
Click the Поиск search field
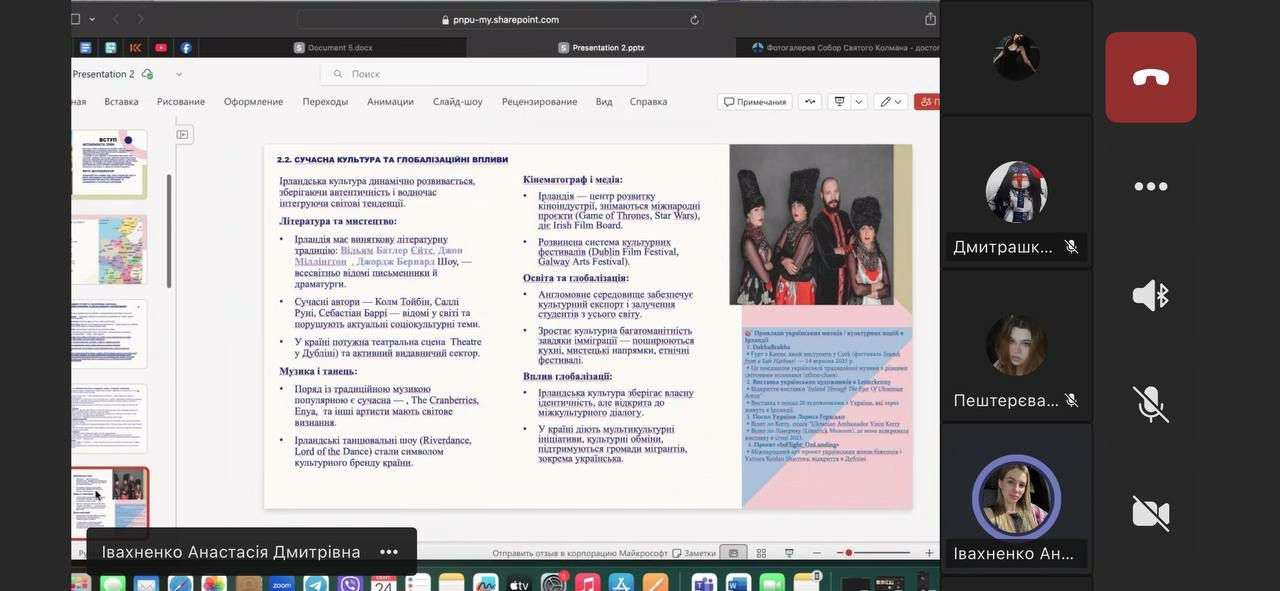point(484,74)
